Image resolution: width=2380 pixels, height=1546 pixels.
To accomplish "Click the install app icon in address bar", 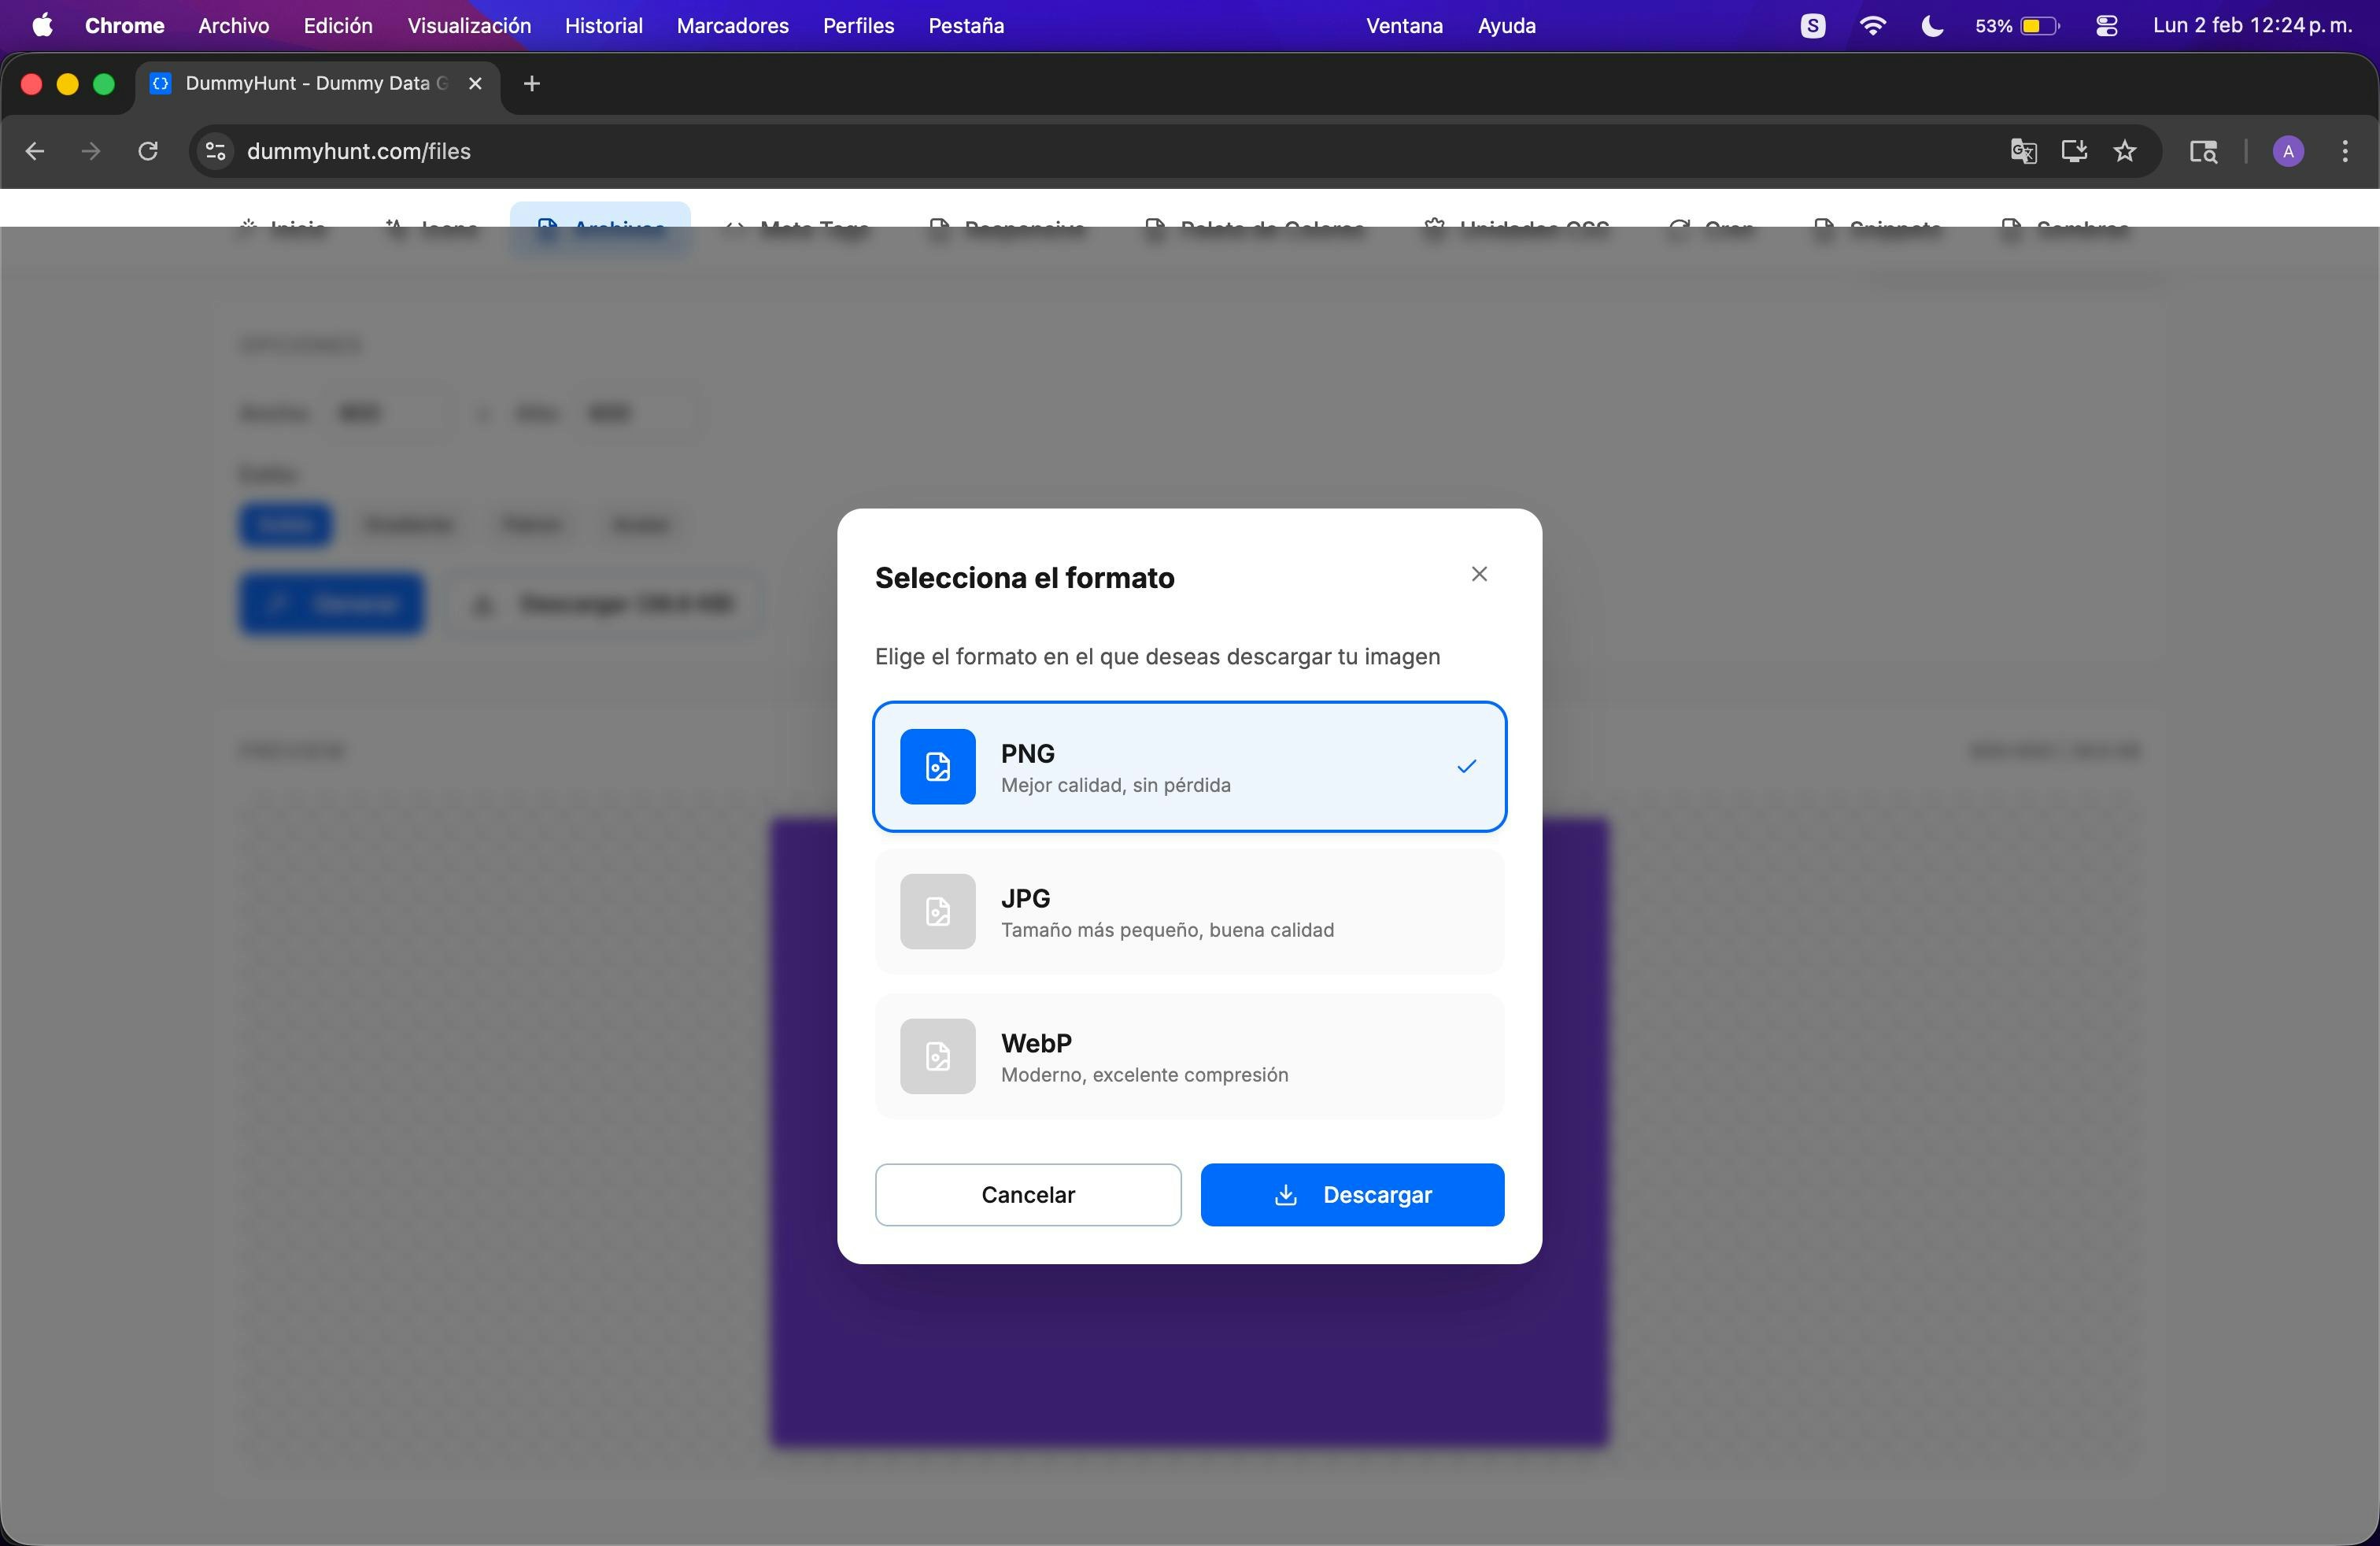I will pos(2074,151).
